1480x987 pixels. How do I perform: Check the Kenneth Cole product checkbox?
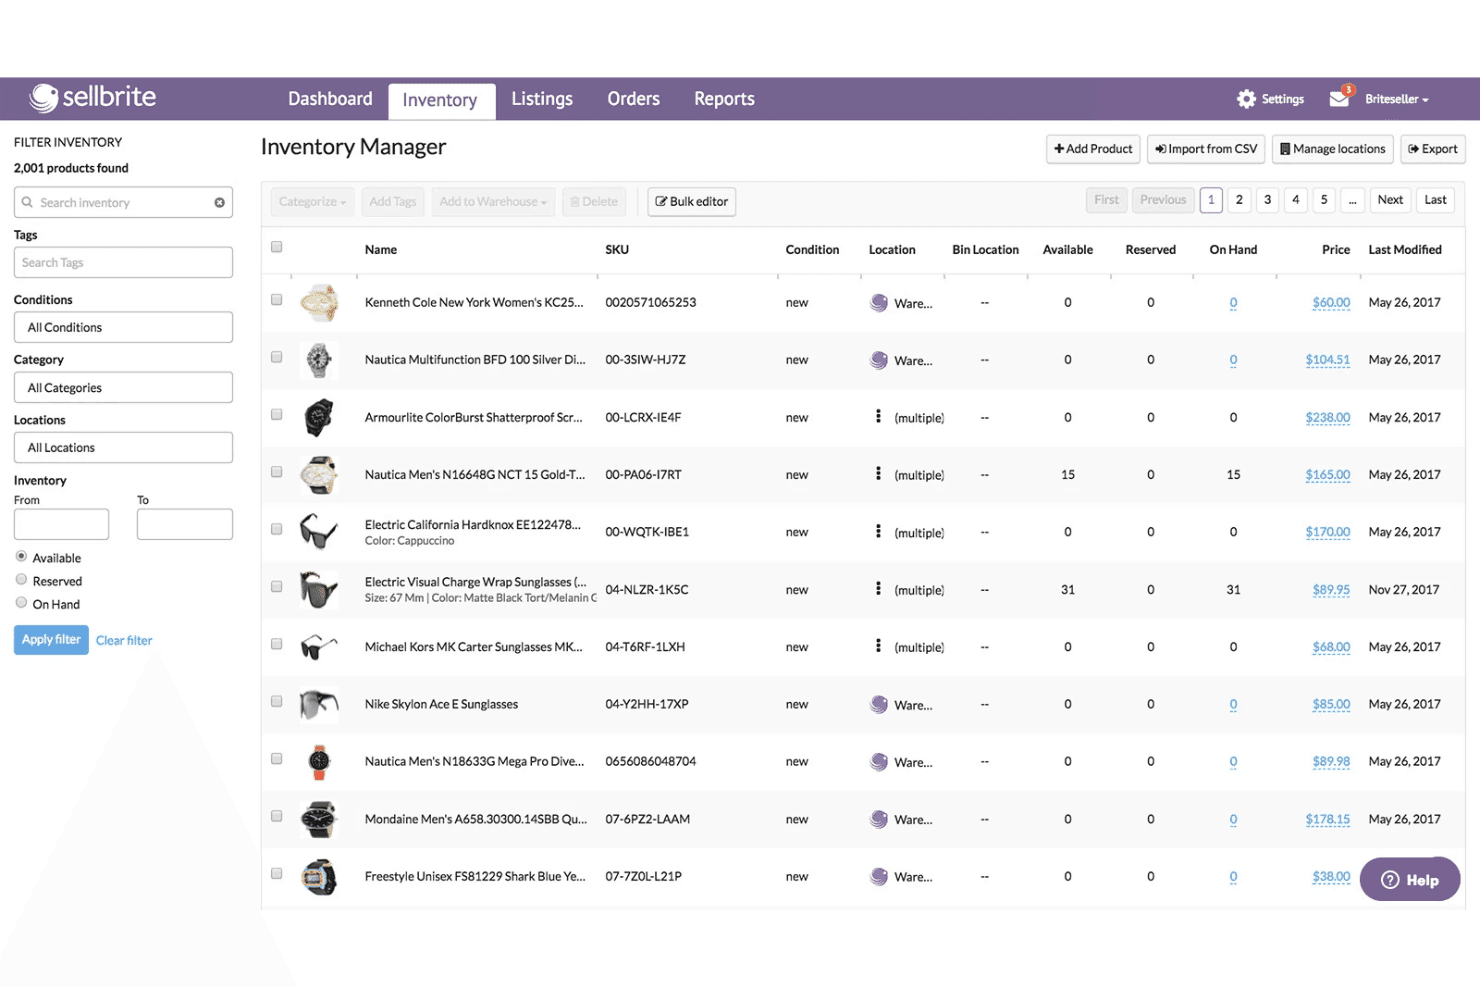277,300
